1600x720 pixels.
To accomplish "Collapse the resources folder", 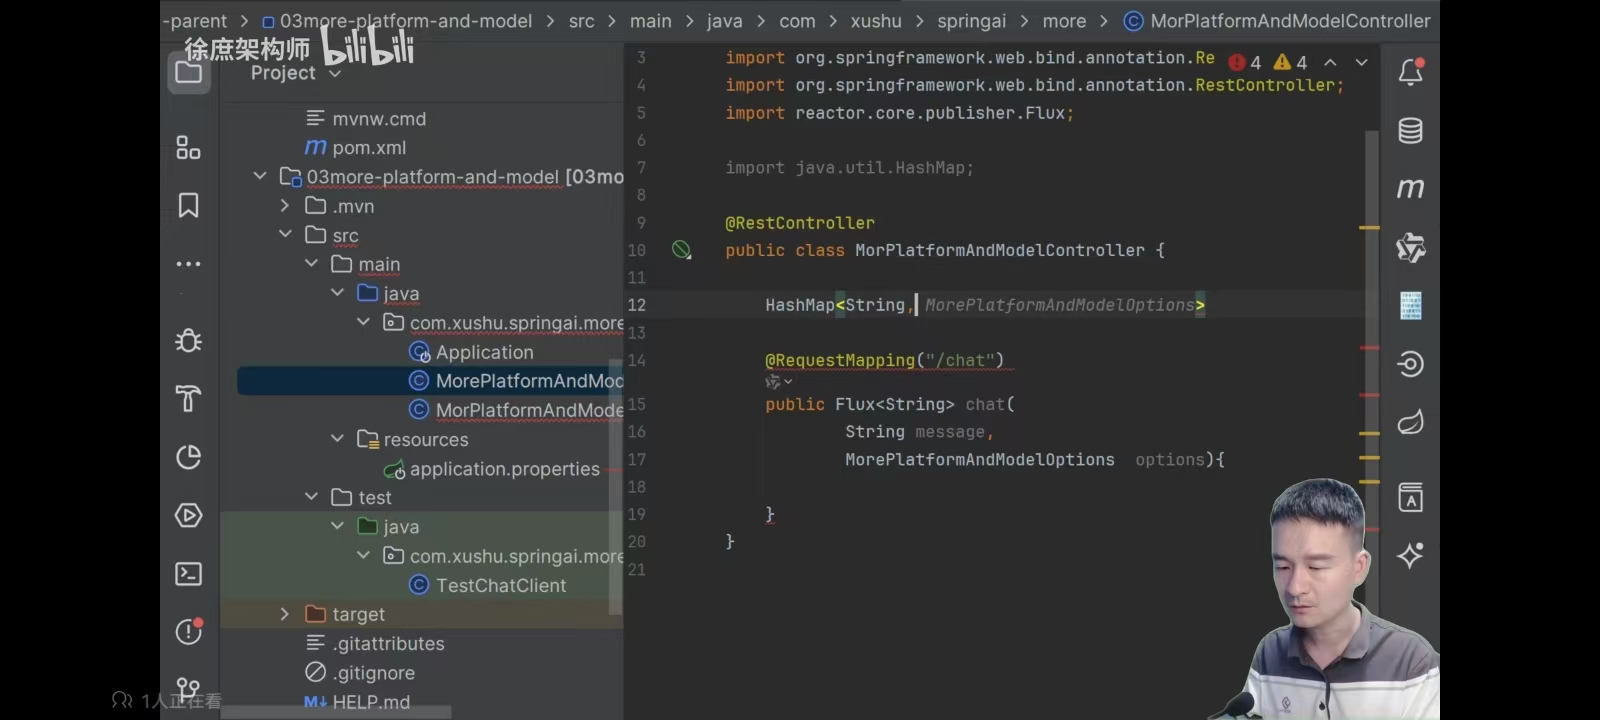I will (x=337, y=438).
